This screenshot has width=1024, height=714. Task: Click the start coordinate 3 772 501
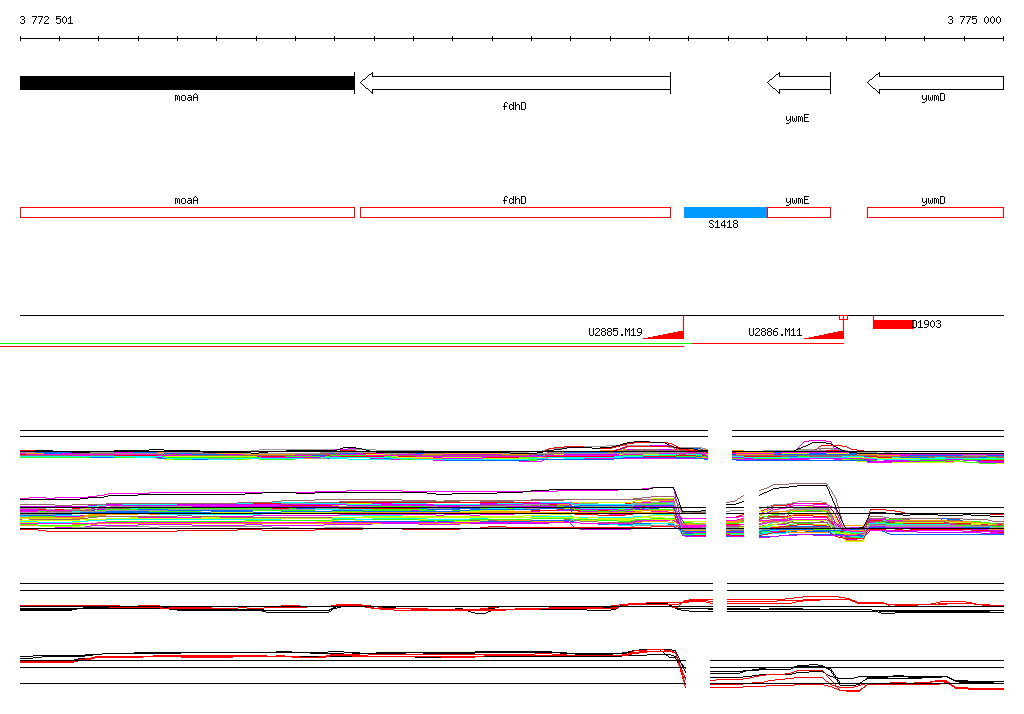click(46, 20)
